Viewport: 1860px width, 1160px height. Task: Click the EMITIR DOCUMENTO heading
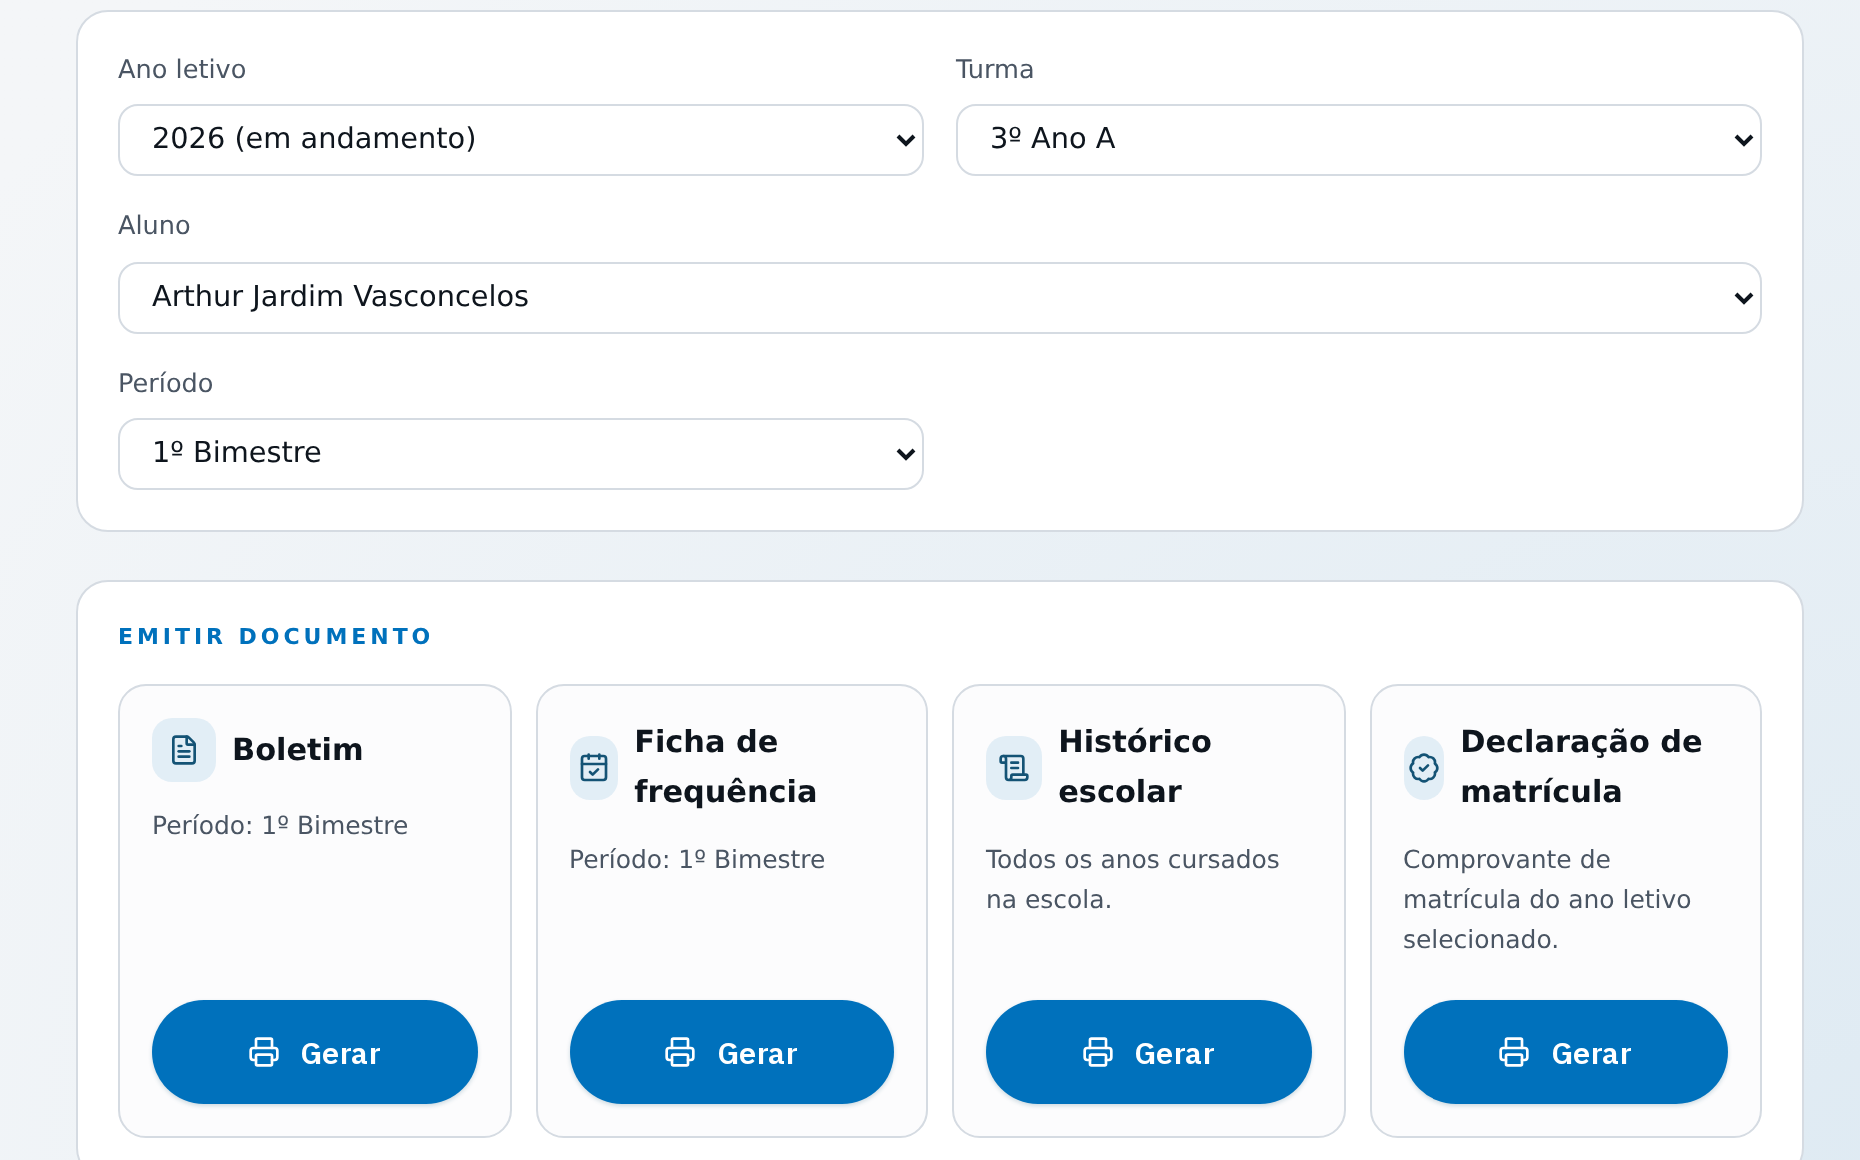click(275, 637)
